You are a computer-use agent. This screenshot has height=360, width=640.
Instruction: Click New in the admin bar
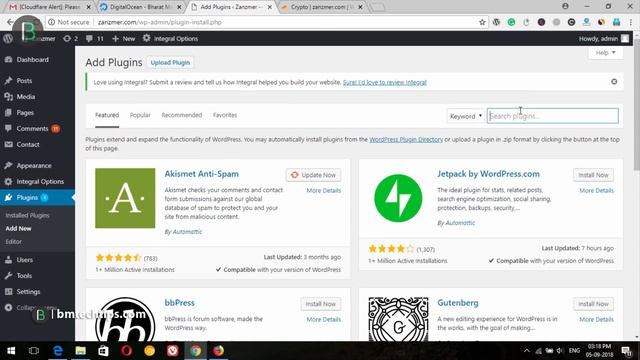[124, 39]
